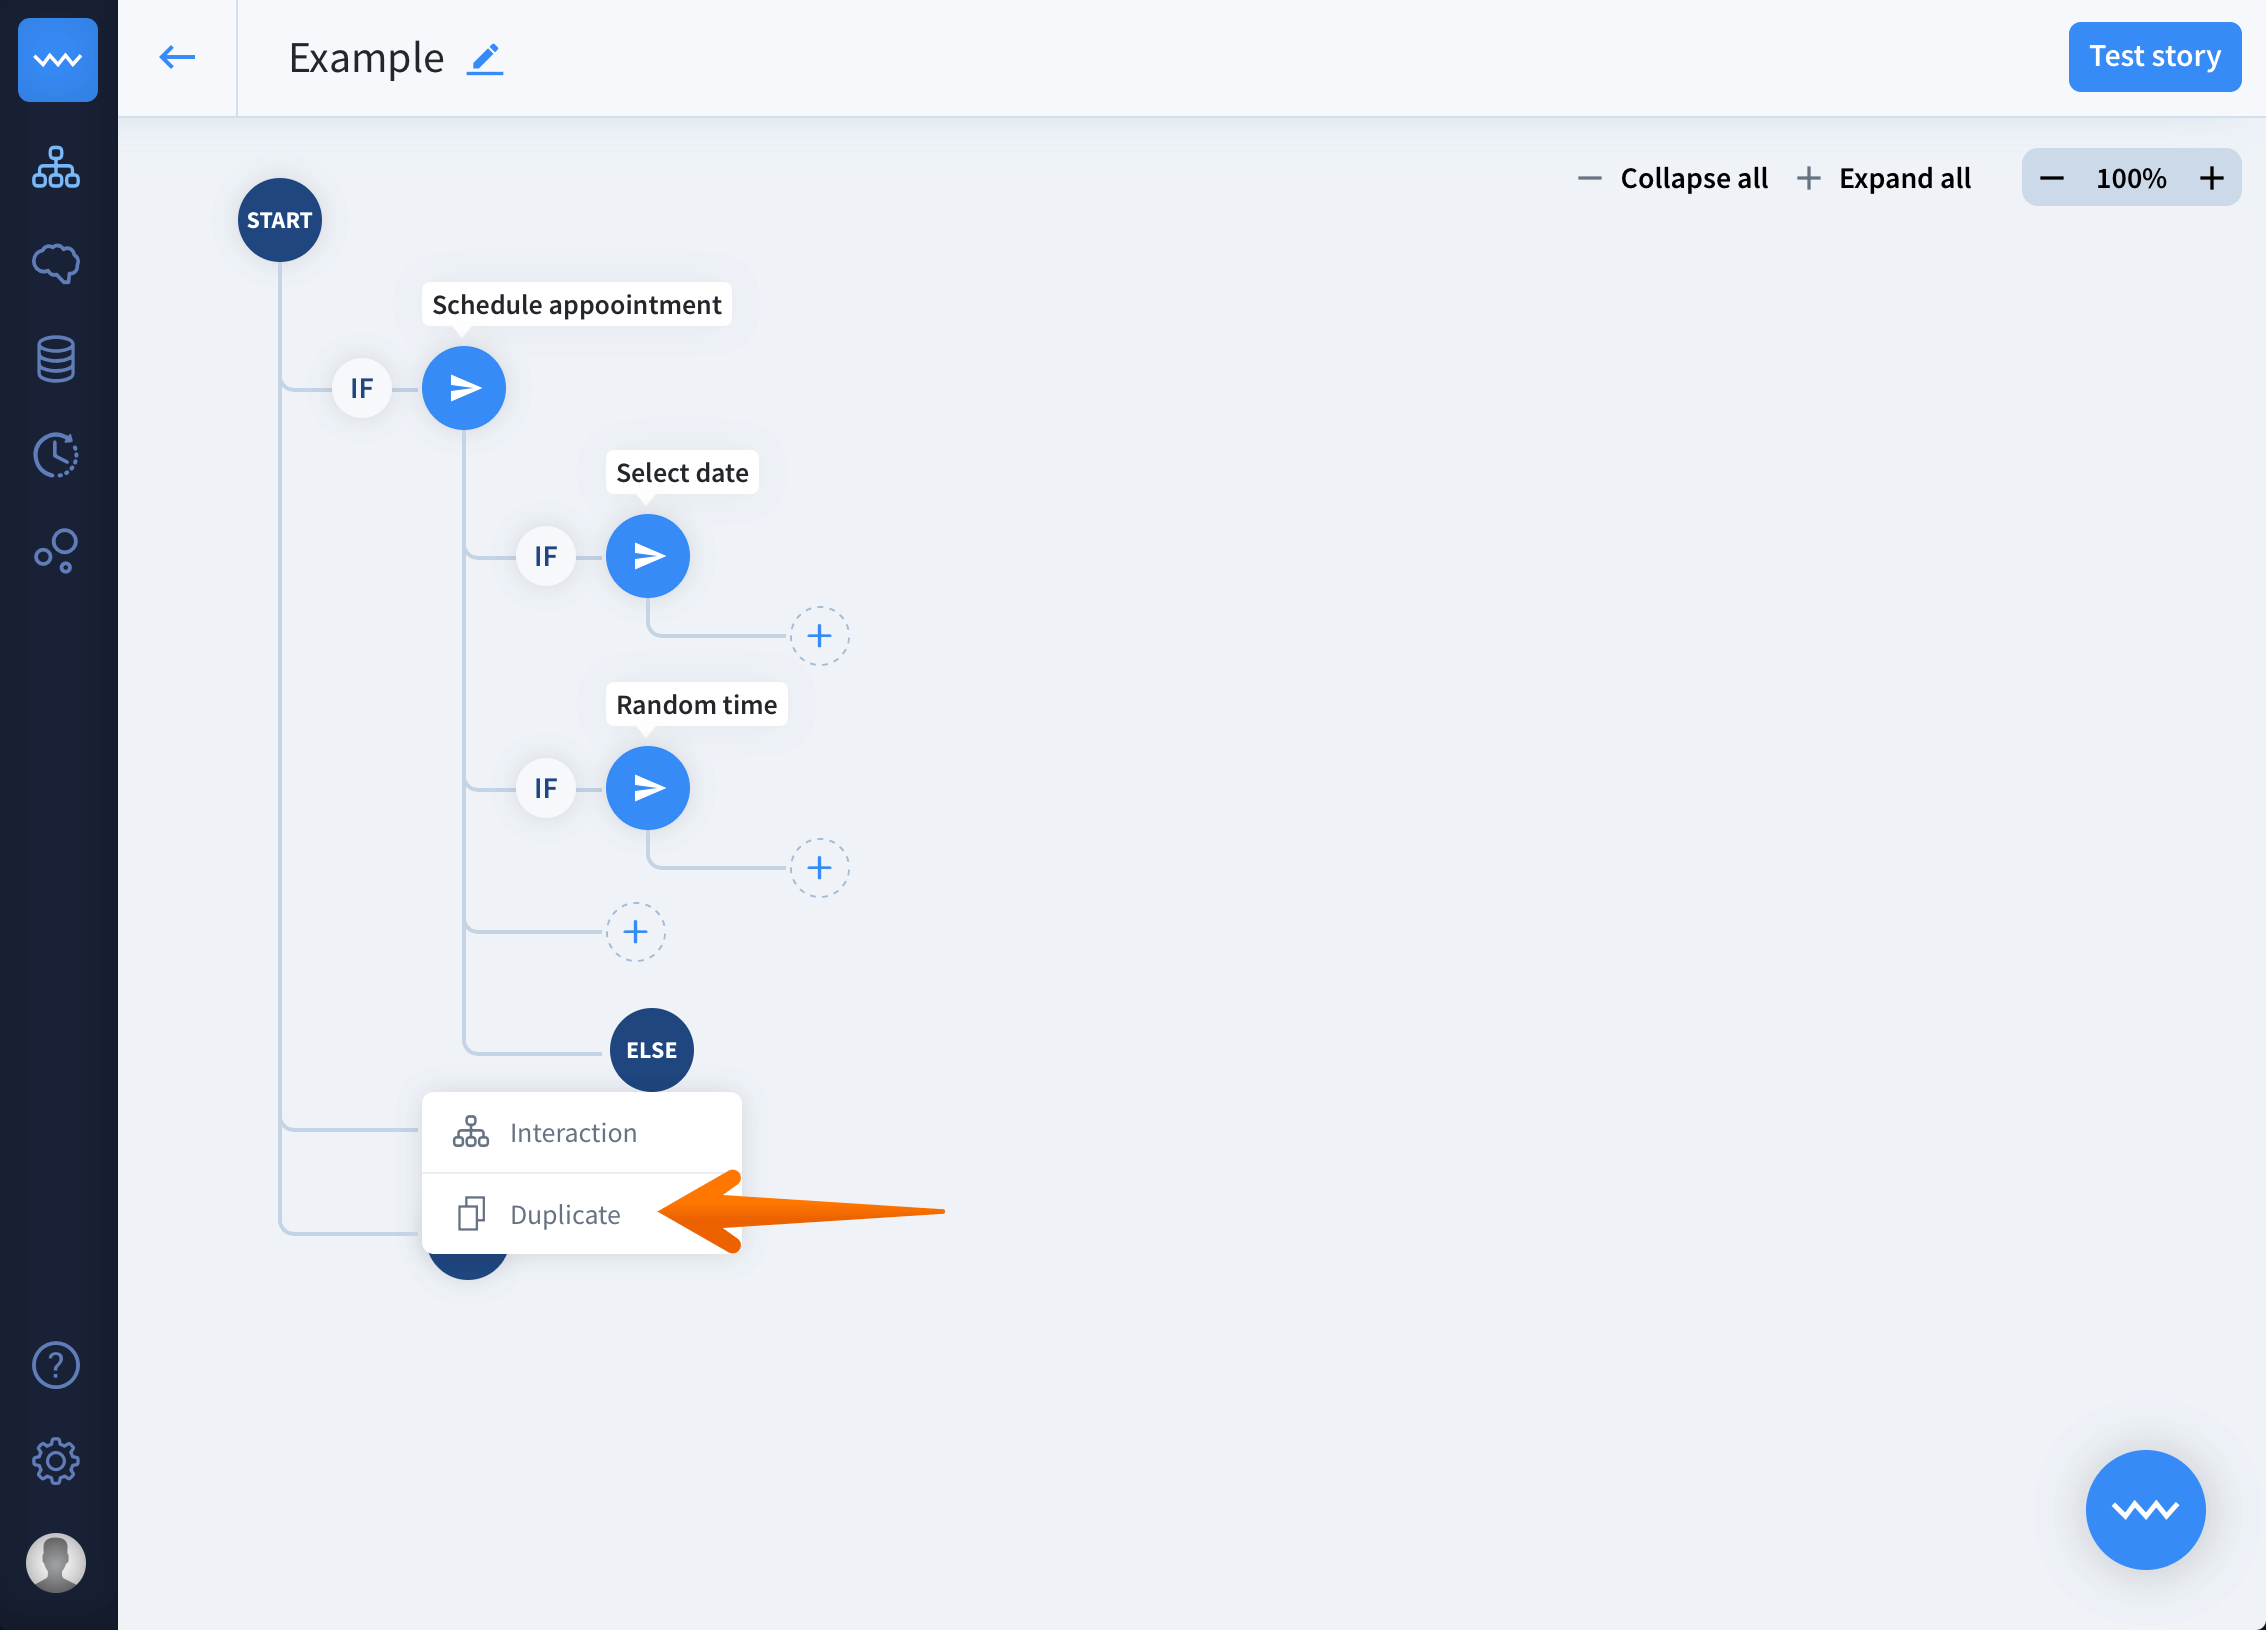Select the Schedule appointment bot response node

click(464, 388)
